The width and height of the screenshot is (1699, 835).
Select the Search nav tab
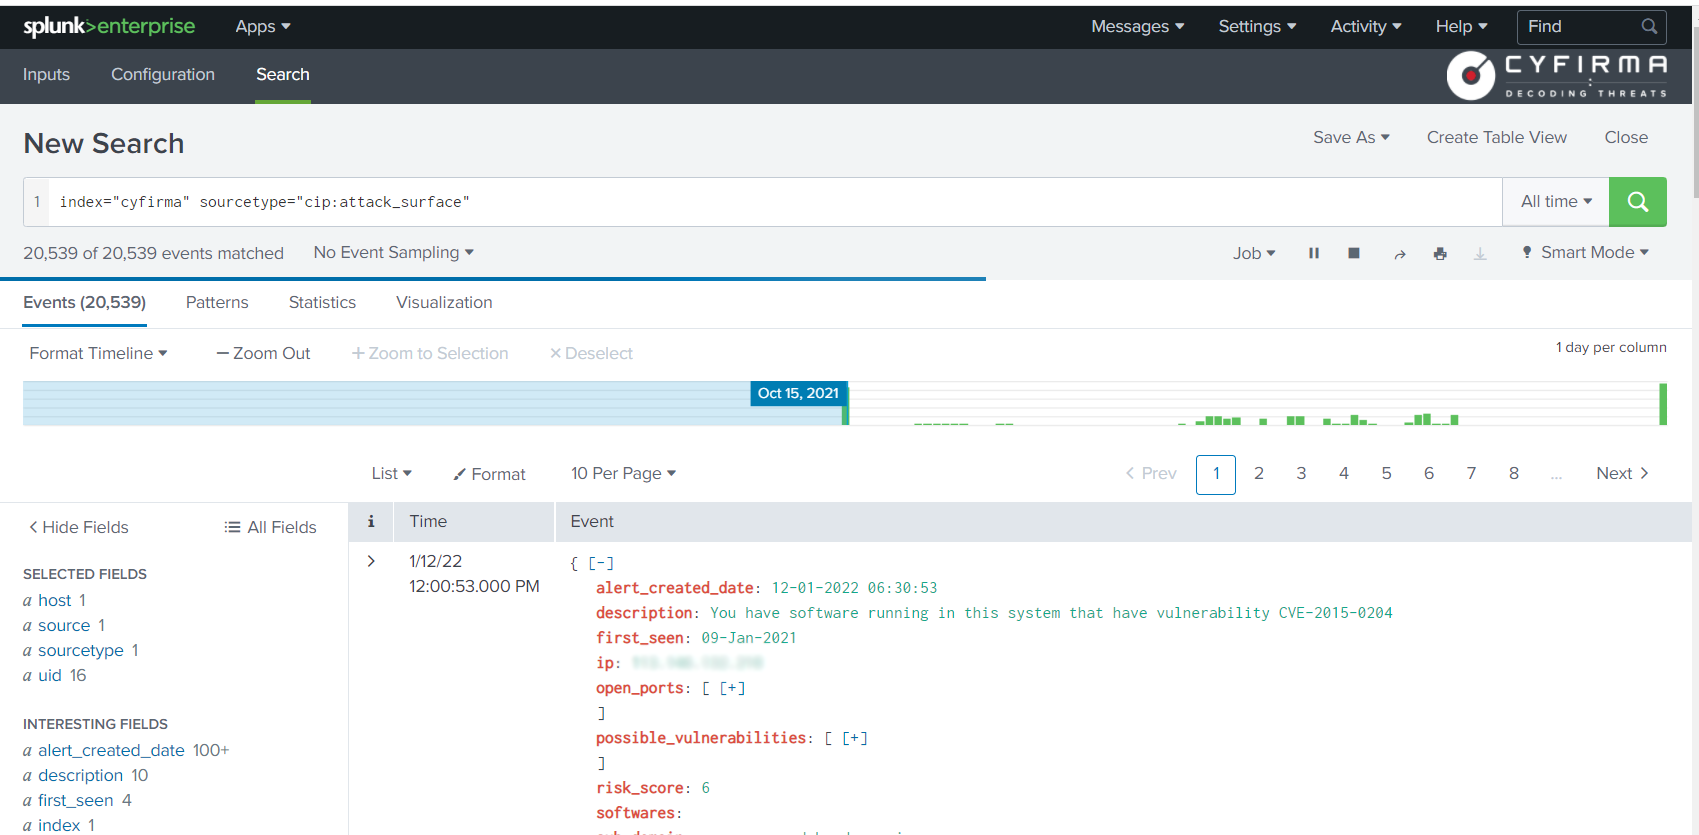[x=283, y=75]
